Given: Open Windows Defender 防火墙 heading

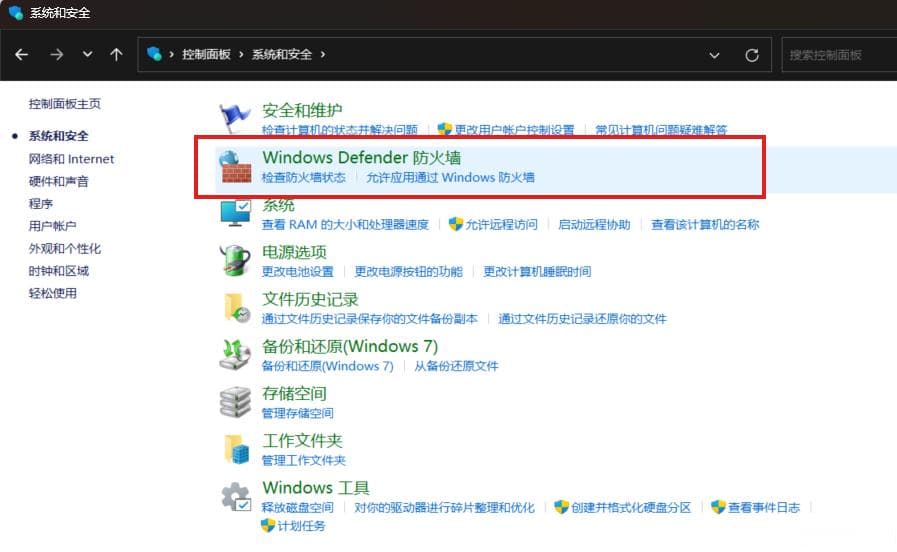Looking at the screenshot, I should pyautogui.click(x=362, y=157).
